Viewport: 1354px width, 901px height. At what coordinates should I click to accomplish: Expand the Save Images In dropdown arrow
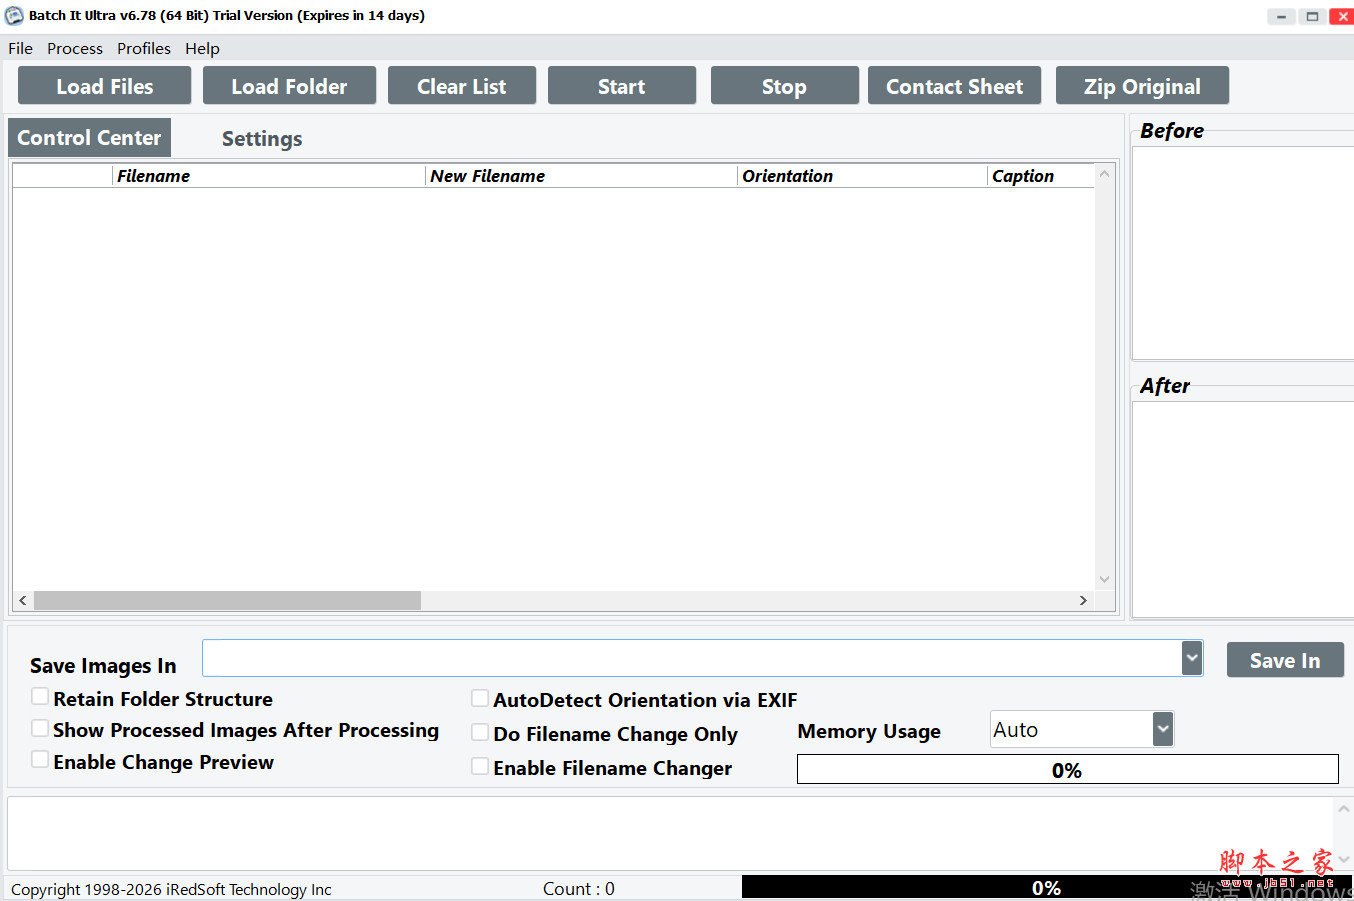pyautogui.click(x=1191, y=658)
